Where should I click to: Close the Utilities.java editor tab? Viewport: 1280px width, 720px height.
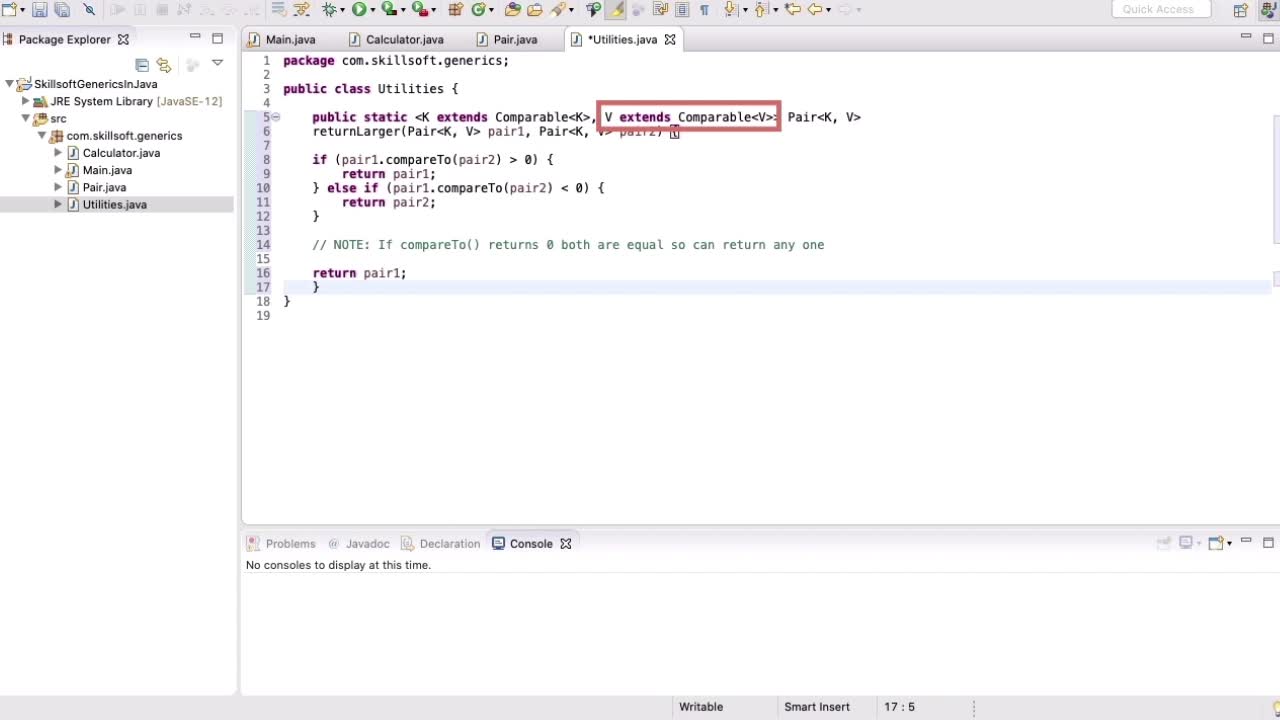click(x=670, y=39)
